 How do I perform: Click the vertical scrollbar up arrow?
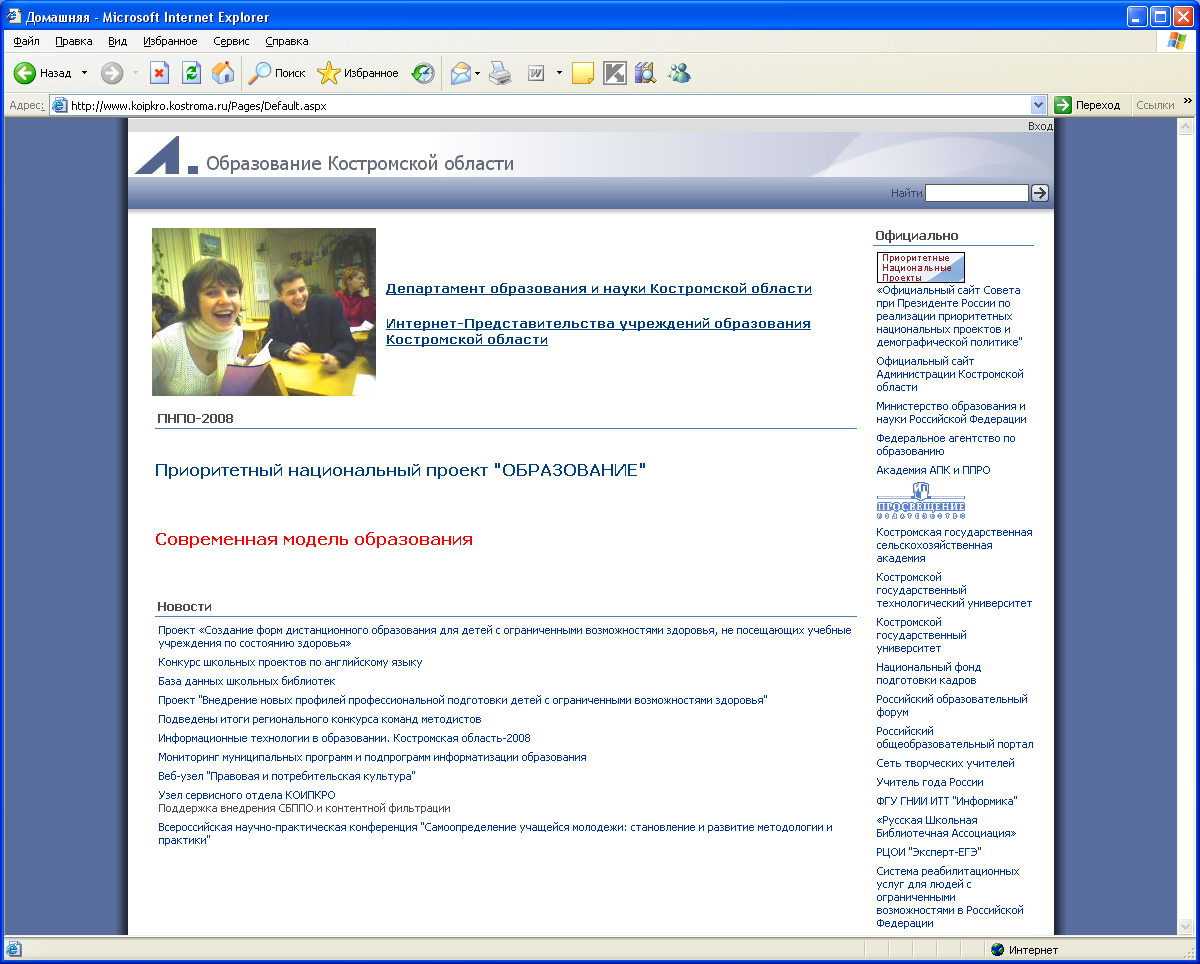point(1186,128)
